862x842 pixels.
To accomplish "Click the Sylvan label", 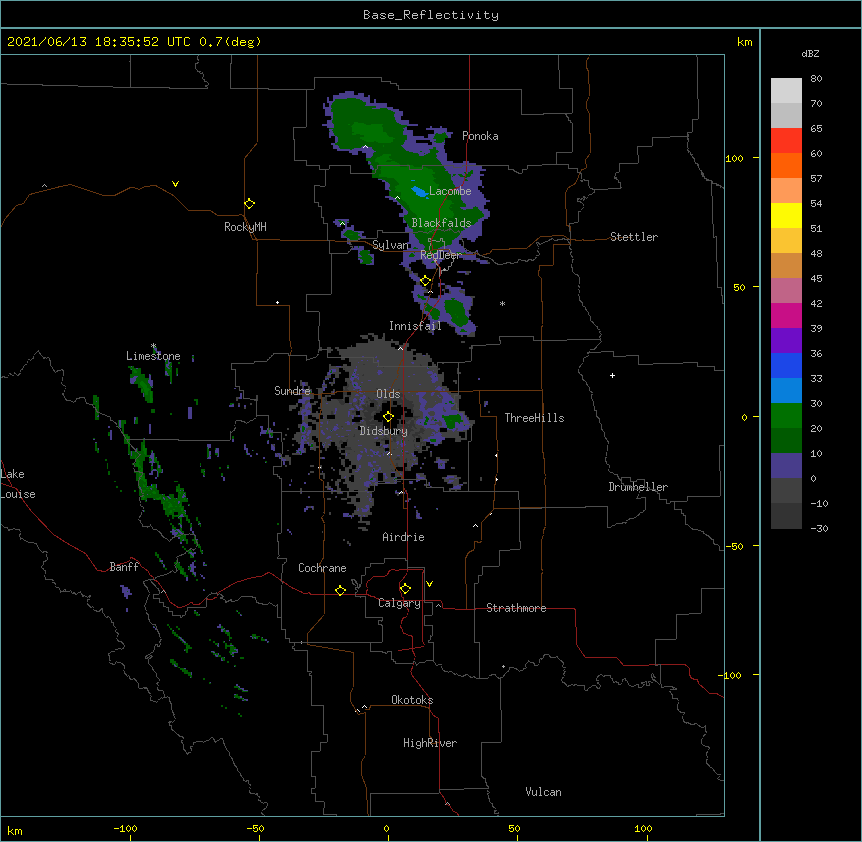I will 390,245.
